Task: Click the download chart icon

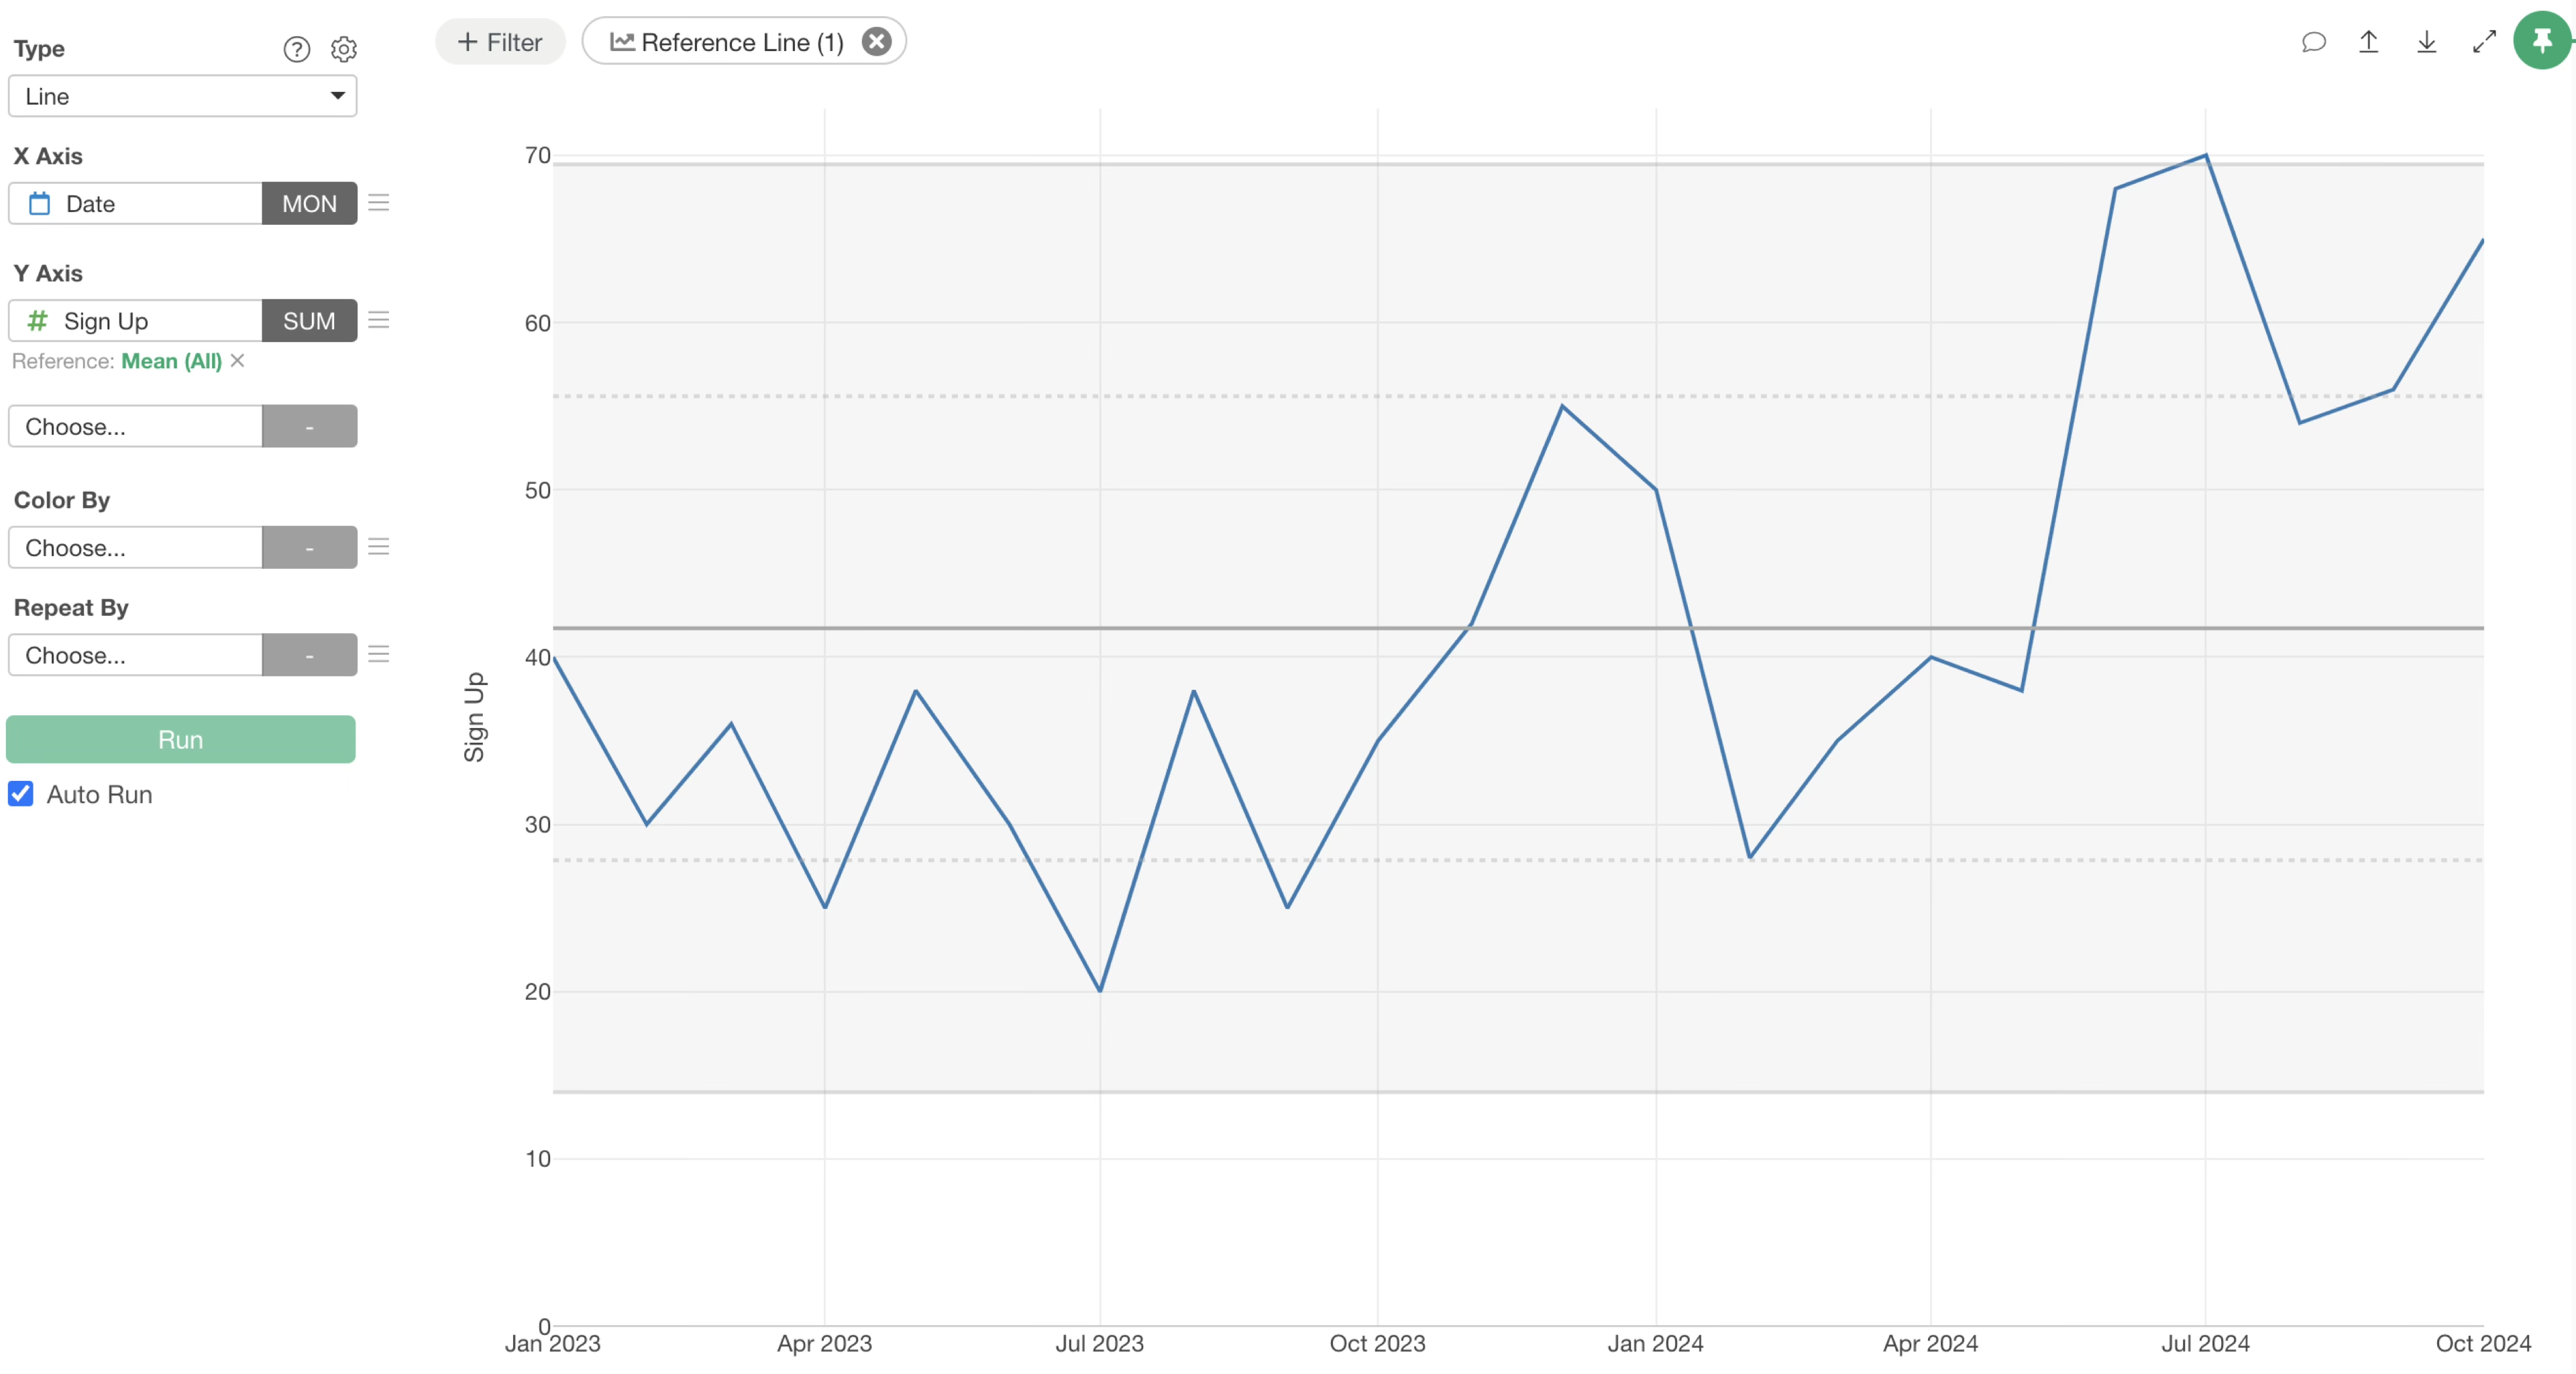Action: pyautogui.click(x=2426, y=42)
